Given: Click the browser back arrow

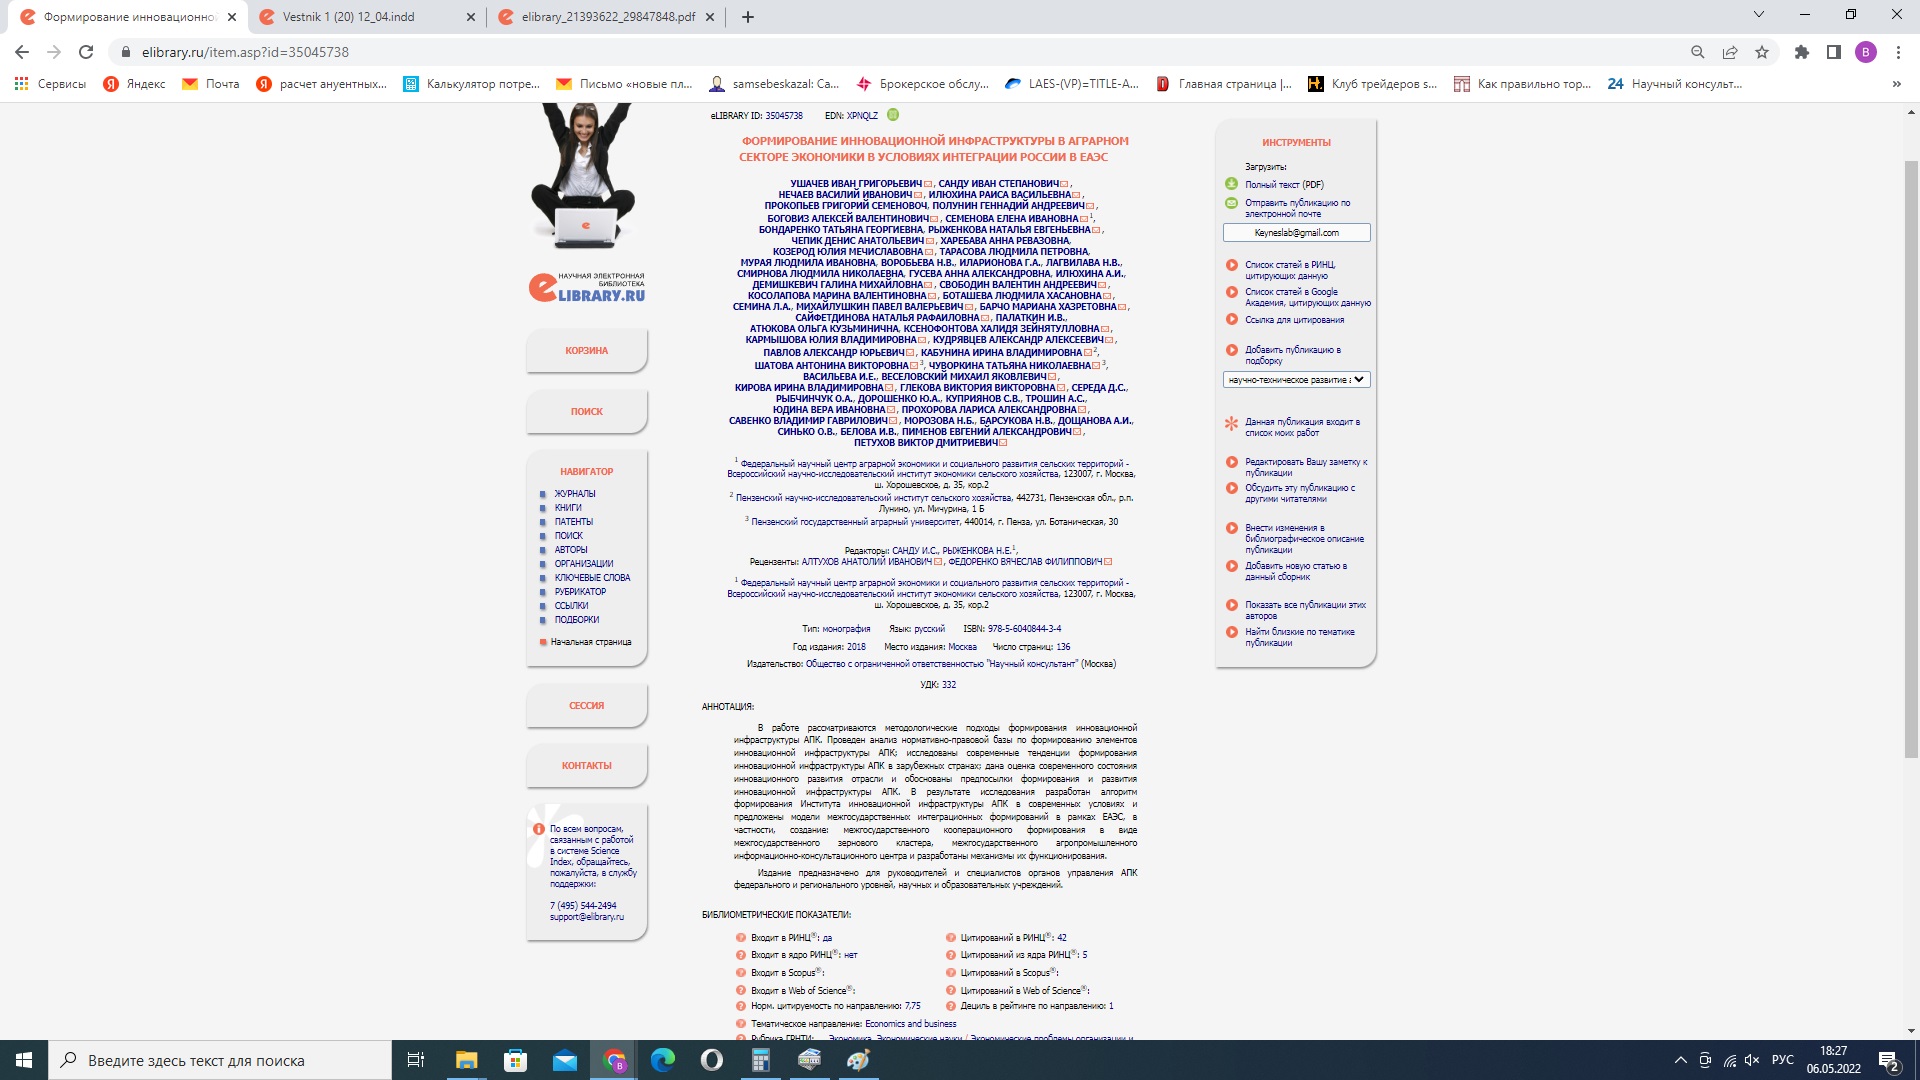Looking at the screenshot, I should coord(22,52).
